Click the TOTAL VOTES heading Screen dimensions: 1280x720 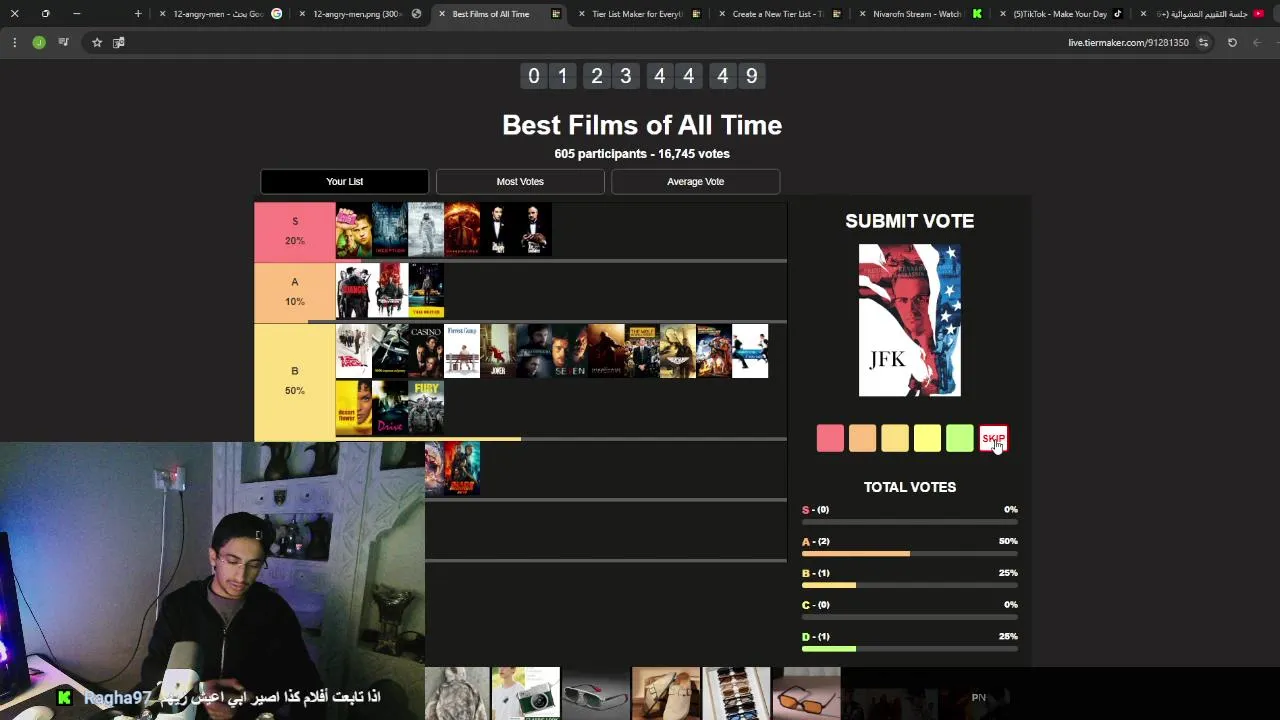point(910,487)
